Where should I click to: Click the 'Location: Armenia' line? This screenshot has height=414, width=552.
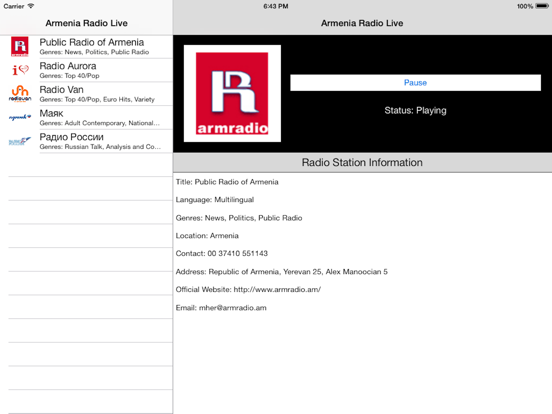click(x=207, y=236)
